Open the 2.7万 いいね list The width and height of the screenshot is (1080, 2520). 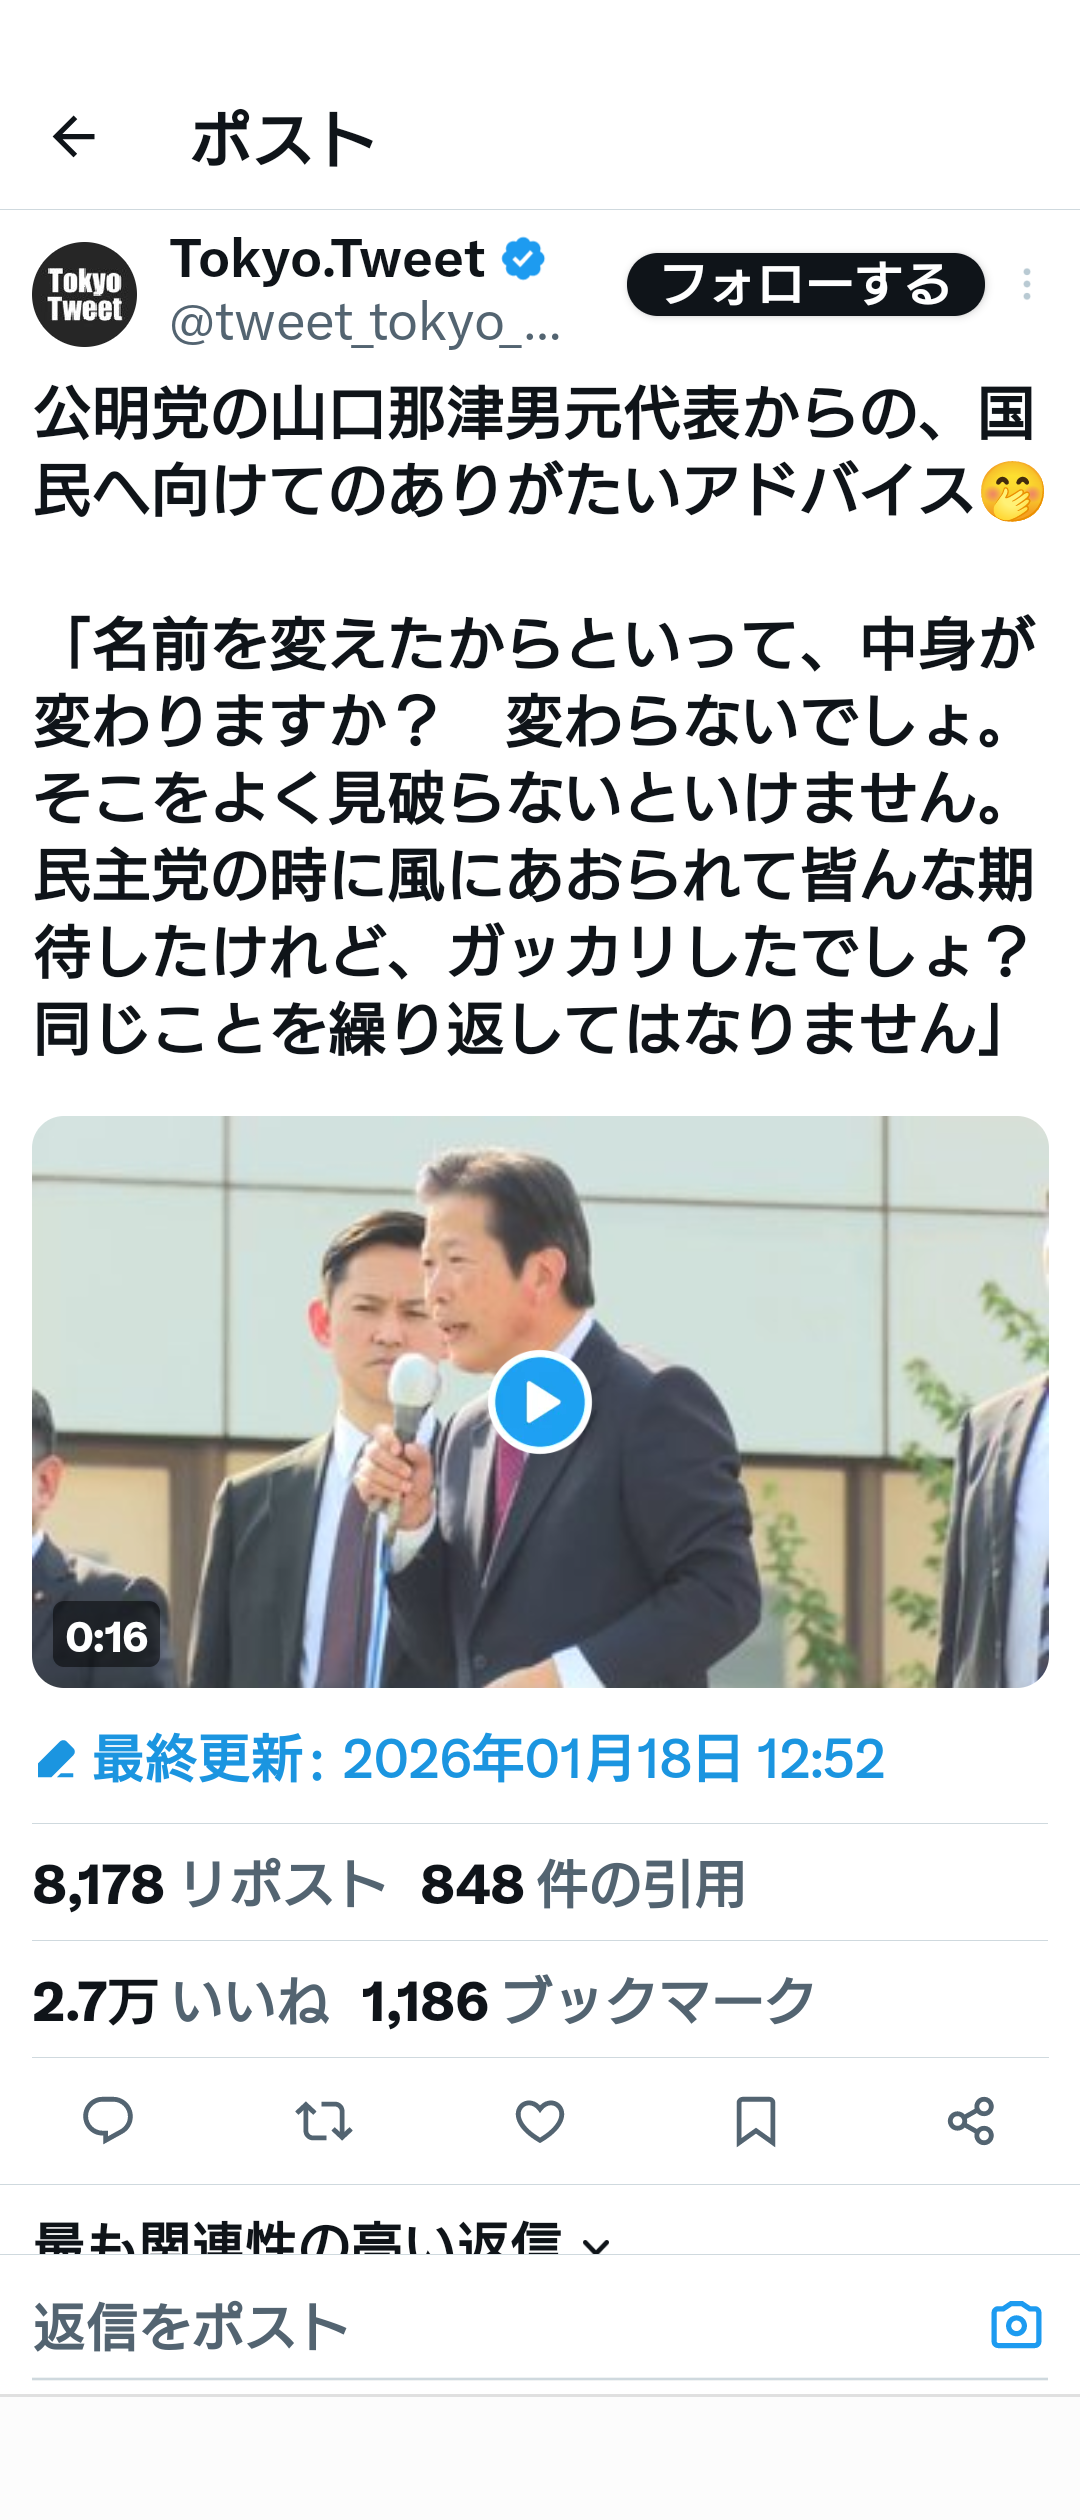[181, 2002]
